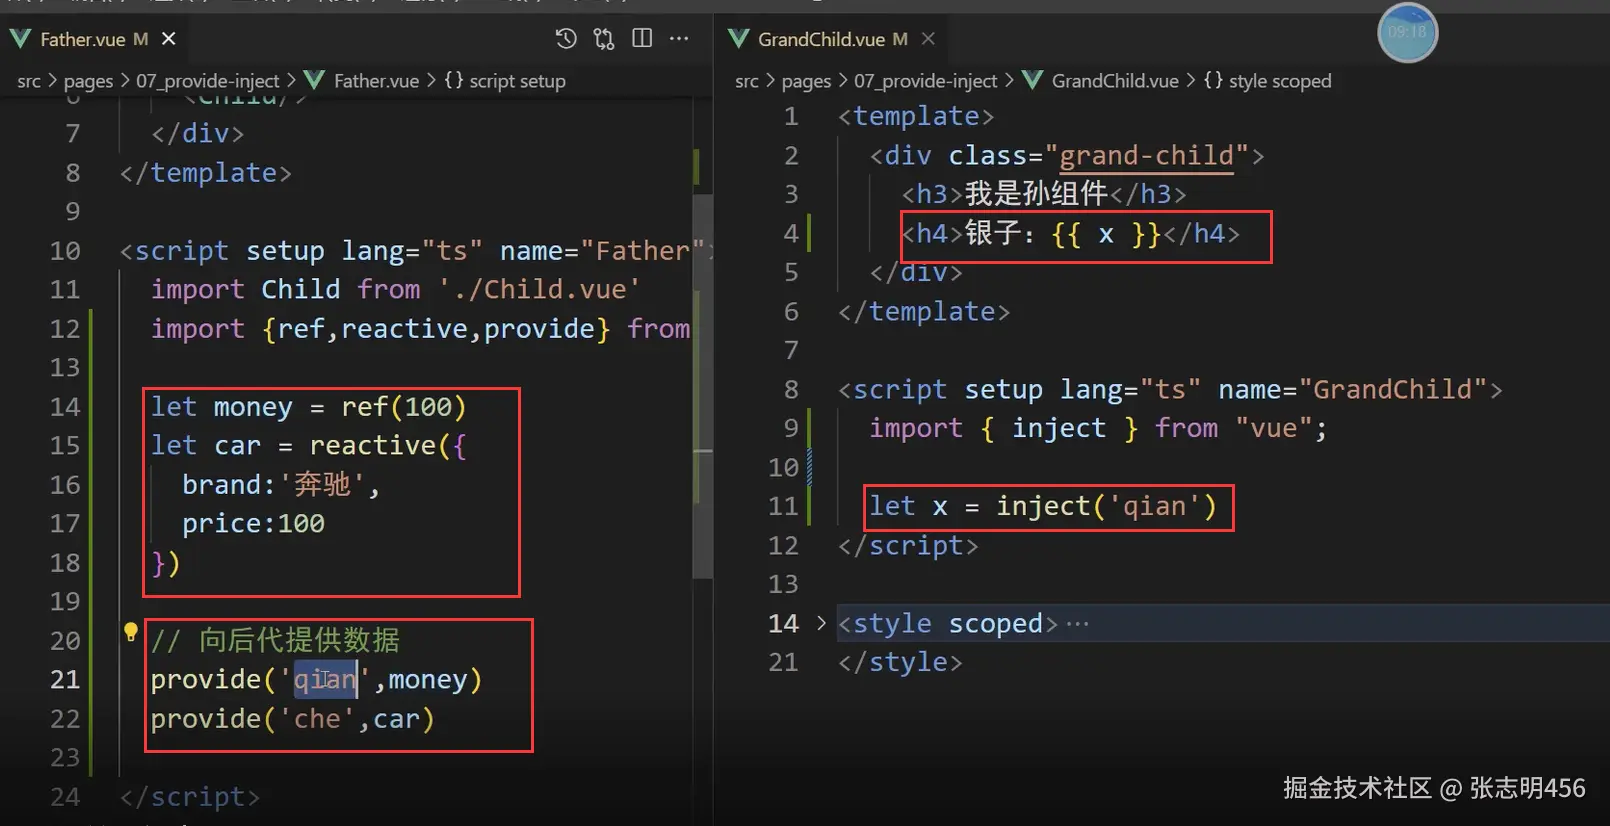Viewport: 1610px width, 826px height.
Task: Click the open changes compare icon
Action: pyautogui.click(x=604, y=39)
